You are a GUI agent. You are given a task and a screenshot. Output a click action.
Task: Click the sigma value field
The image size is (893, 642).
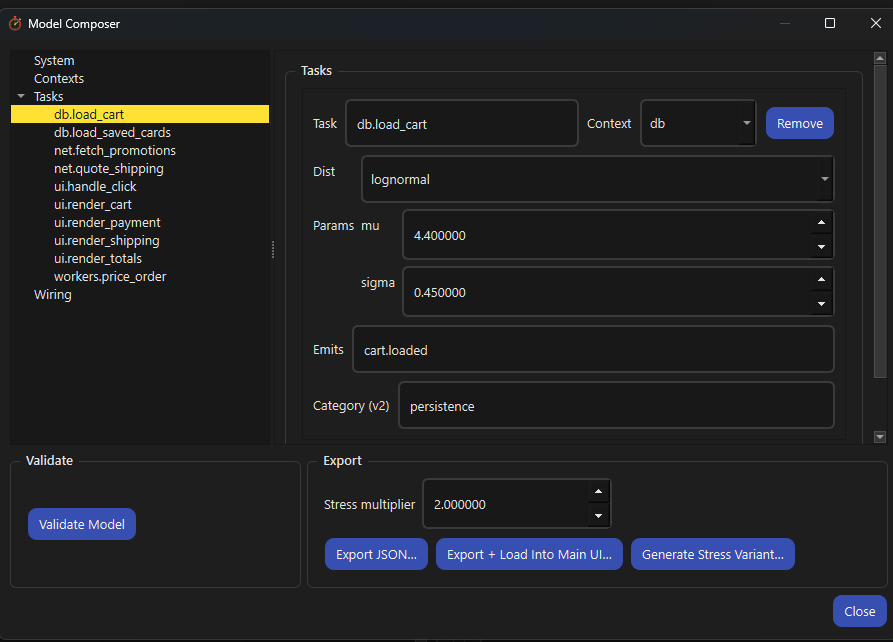607,292
